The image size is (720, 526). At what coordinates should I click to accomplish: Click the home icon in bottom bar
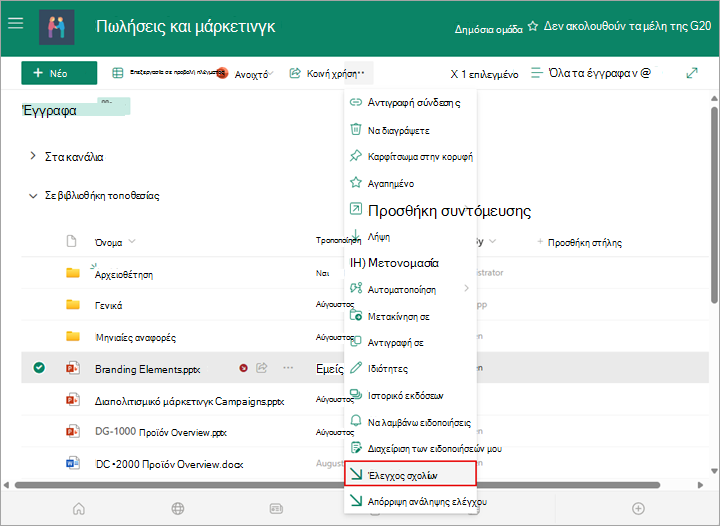(x=79, y=509)
